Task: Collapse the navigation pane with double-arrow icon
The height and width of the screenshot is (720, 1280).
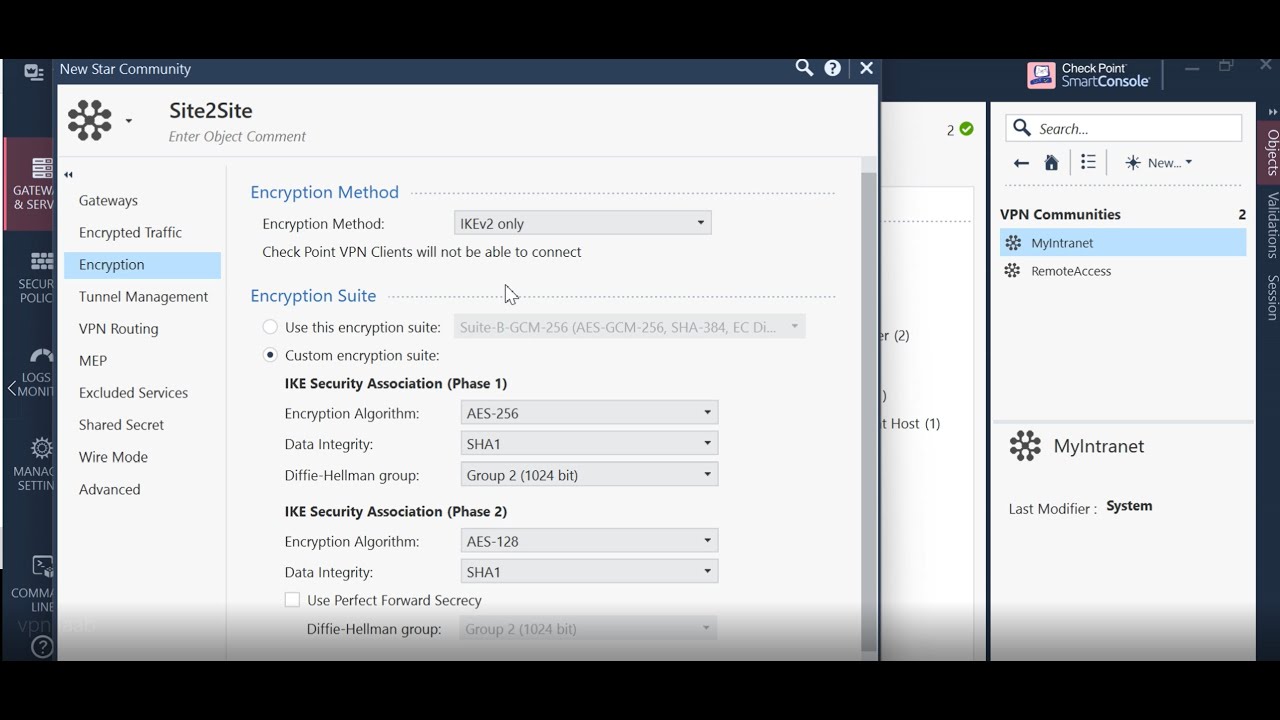Action: (x=69, y=175)
